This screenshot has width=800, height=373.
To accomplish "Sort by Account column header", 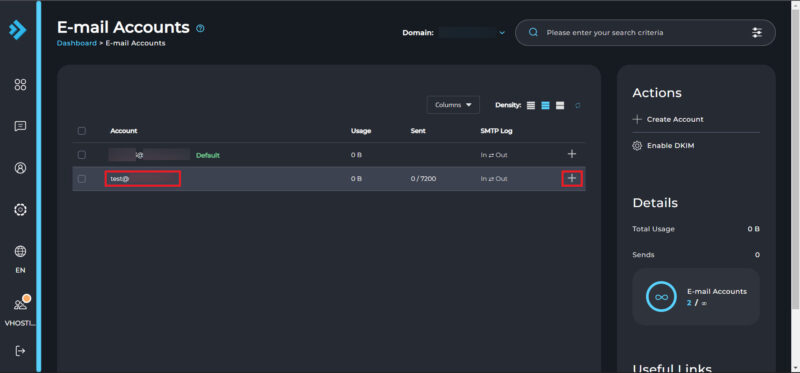I will click(x=123, y=131).
